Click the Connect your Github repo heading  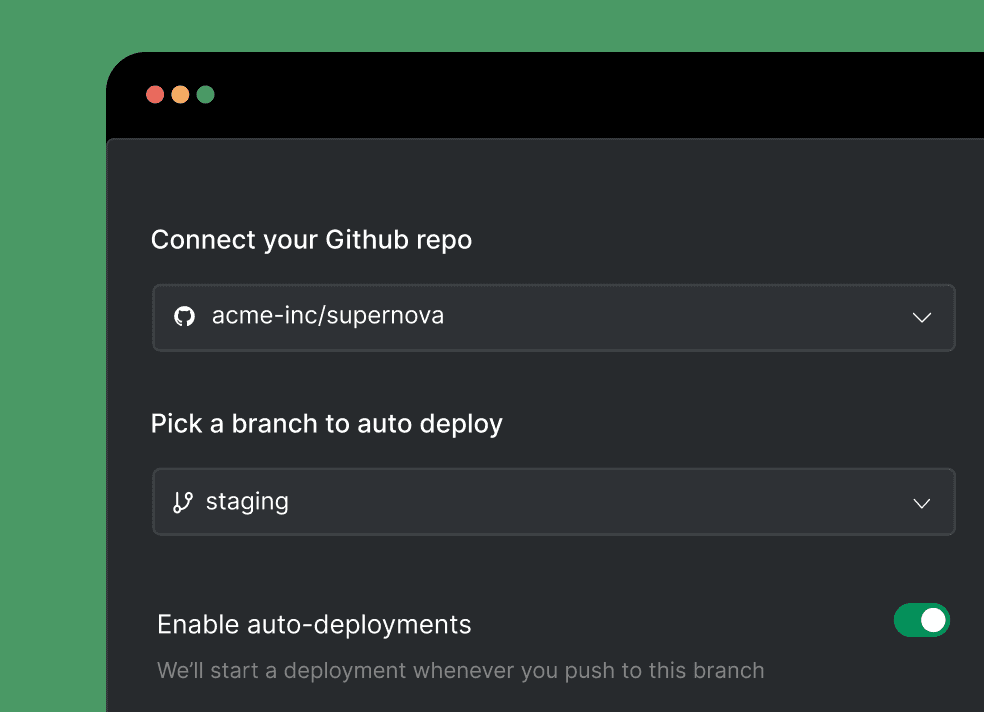coord(311,240)
